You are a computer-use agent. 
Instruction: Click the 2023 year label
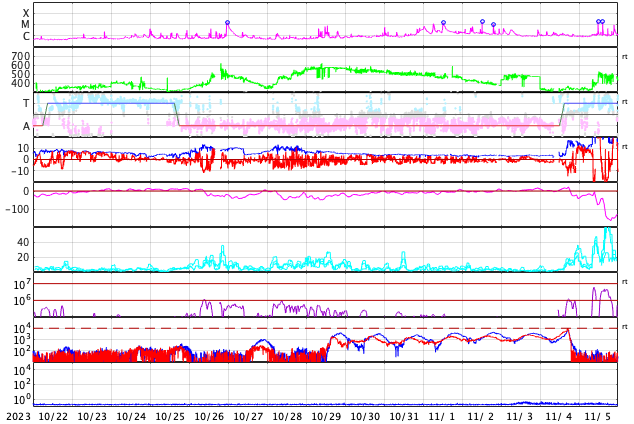click(x=19, y=417)
